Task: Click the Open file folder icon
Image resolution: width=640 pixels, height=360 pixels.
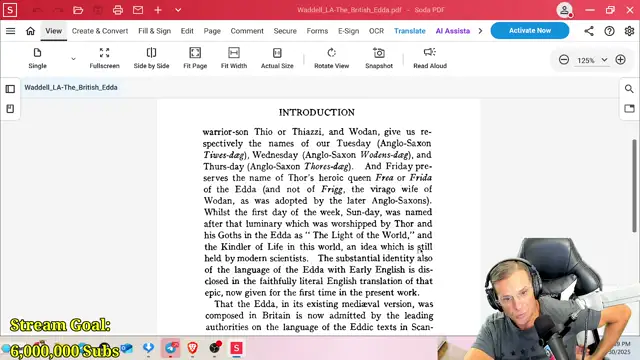Action: click(78, 10)
